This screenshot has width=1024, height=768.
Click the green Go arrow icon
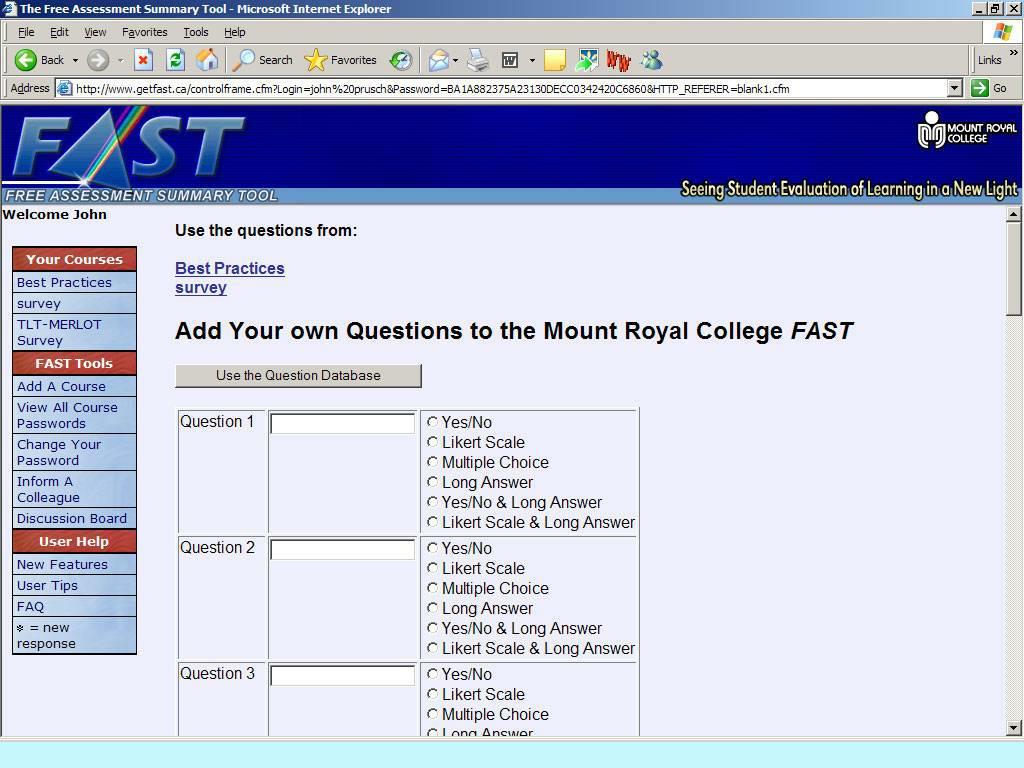coord(980,88)
